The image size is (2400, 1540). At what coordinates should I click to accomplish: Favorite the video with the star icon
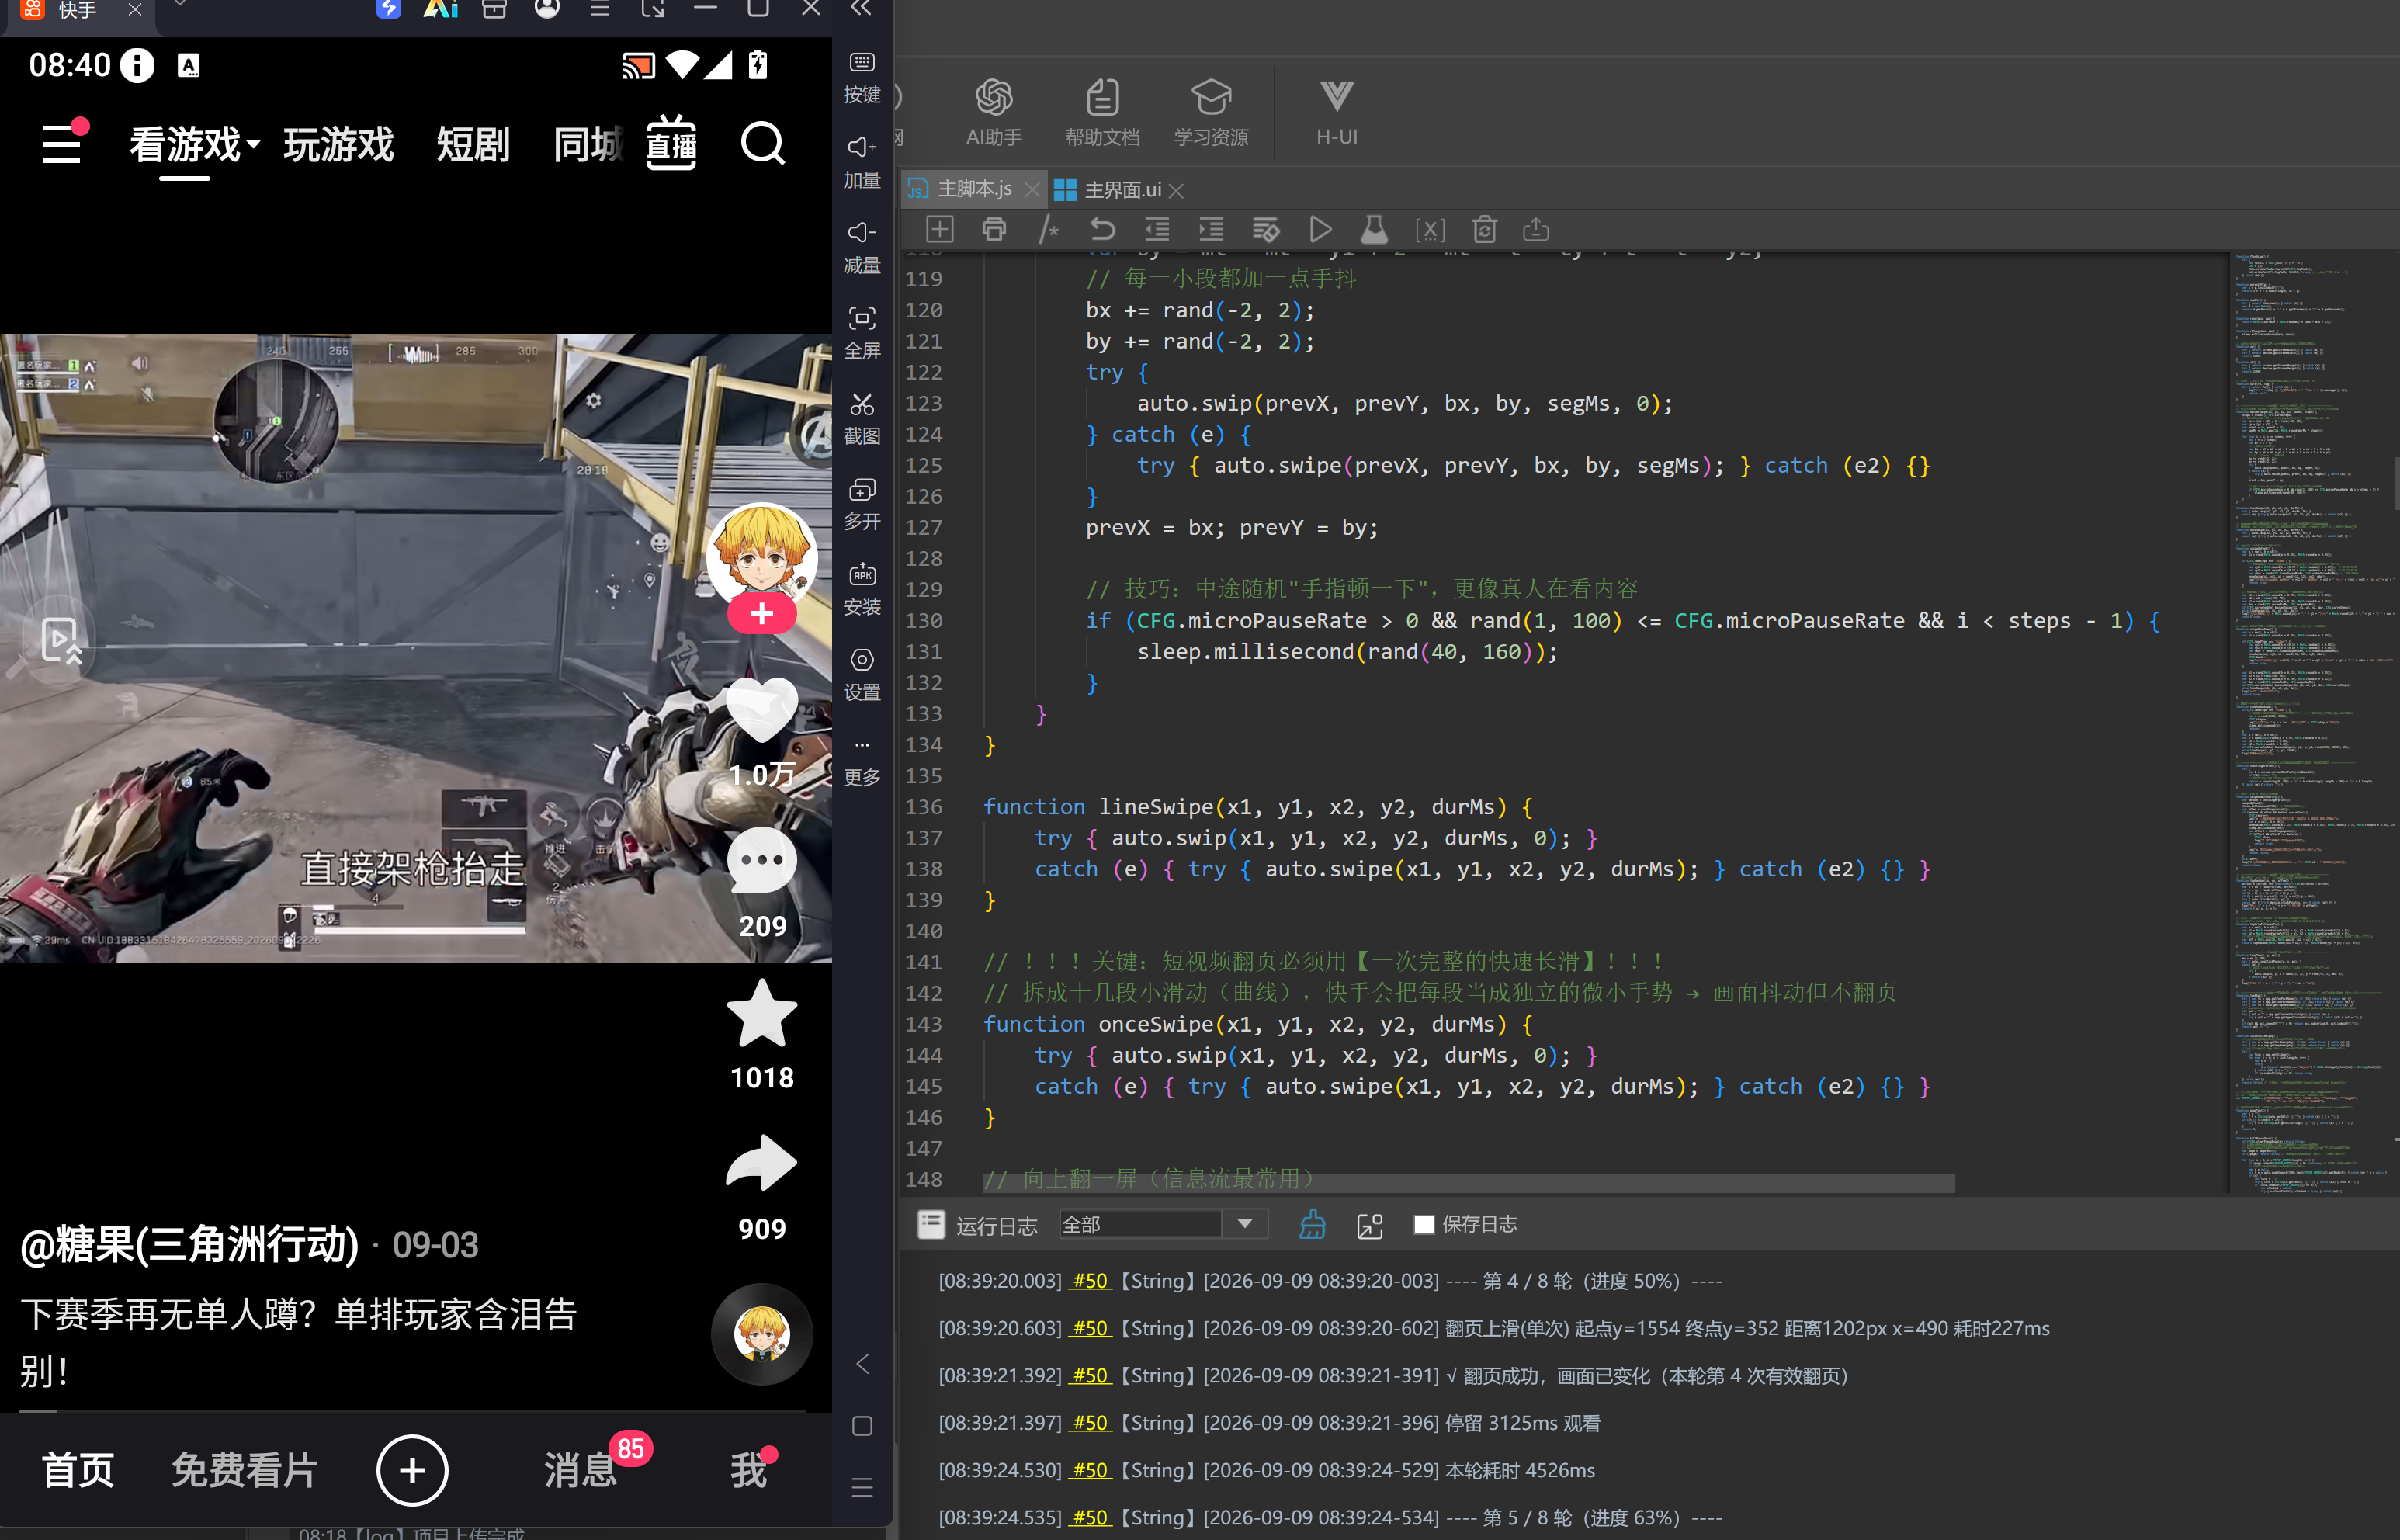point(762,1012)
